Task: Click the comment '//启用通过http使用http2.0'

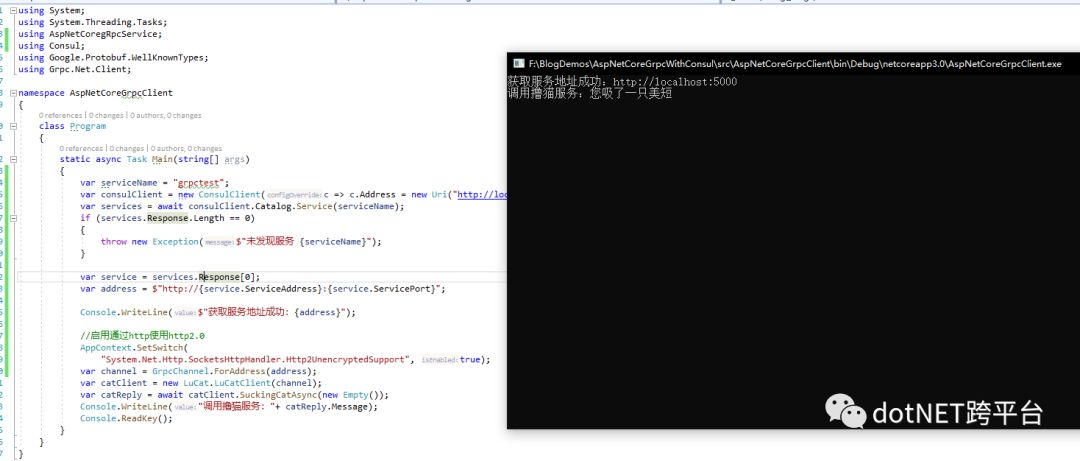Action: click(x=142, y=336)
